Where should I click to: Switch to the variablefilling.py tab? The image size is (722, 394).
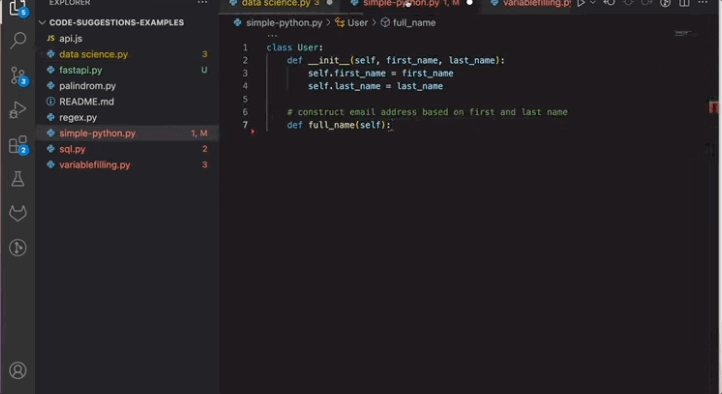pyautogui.click(x=531, y=3)
